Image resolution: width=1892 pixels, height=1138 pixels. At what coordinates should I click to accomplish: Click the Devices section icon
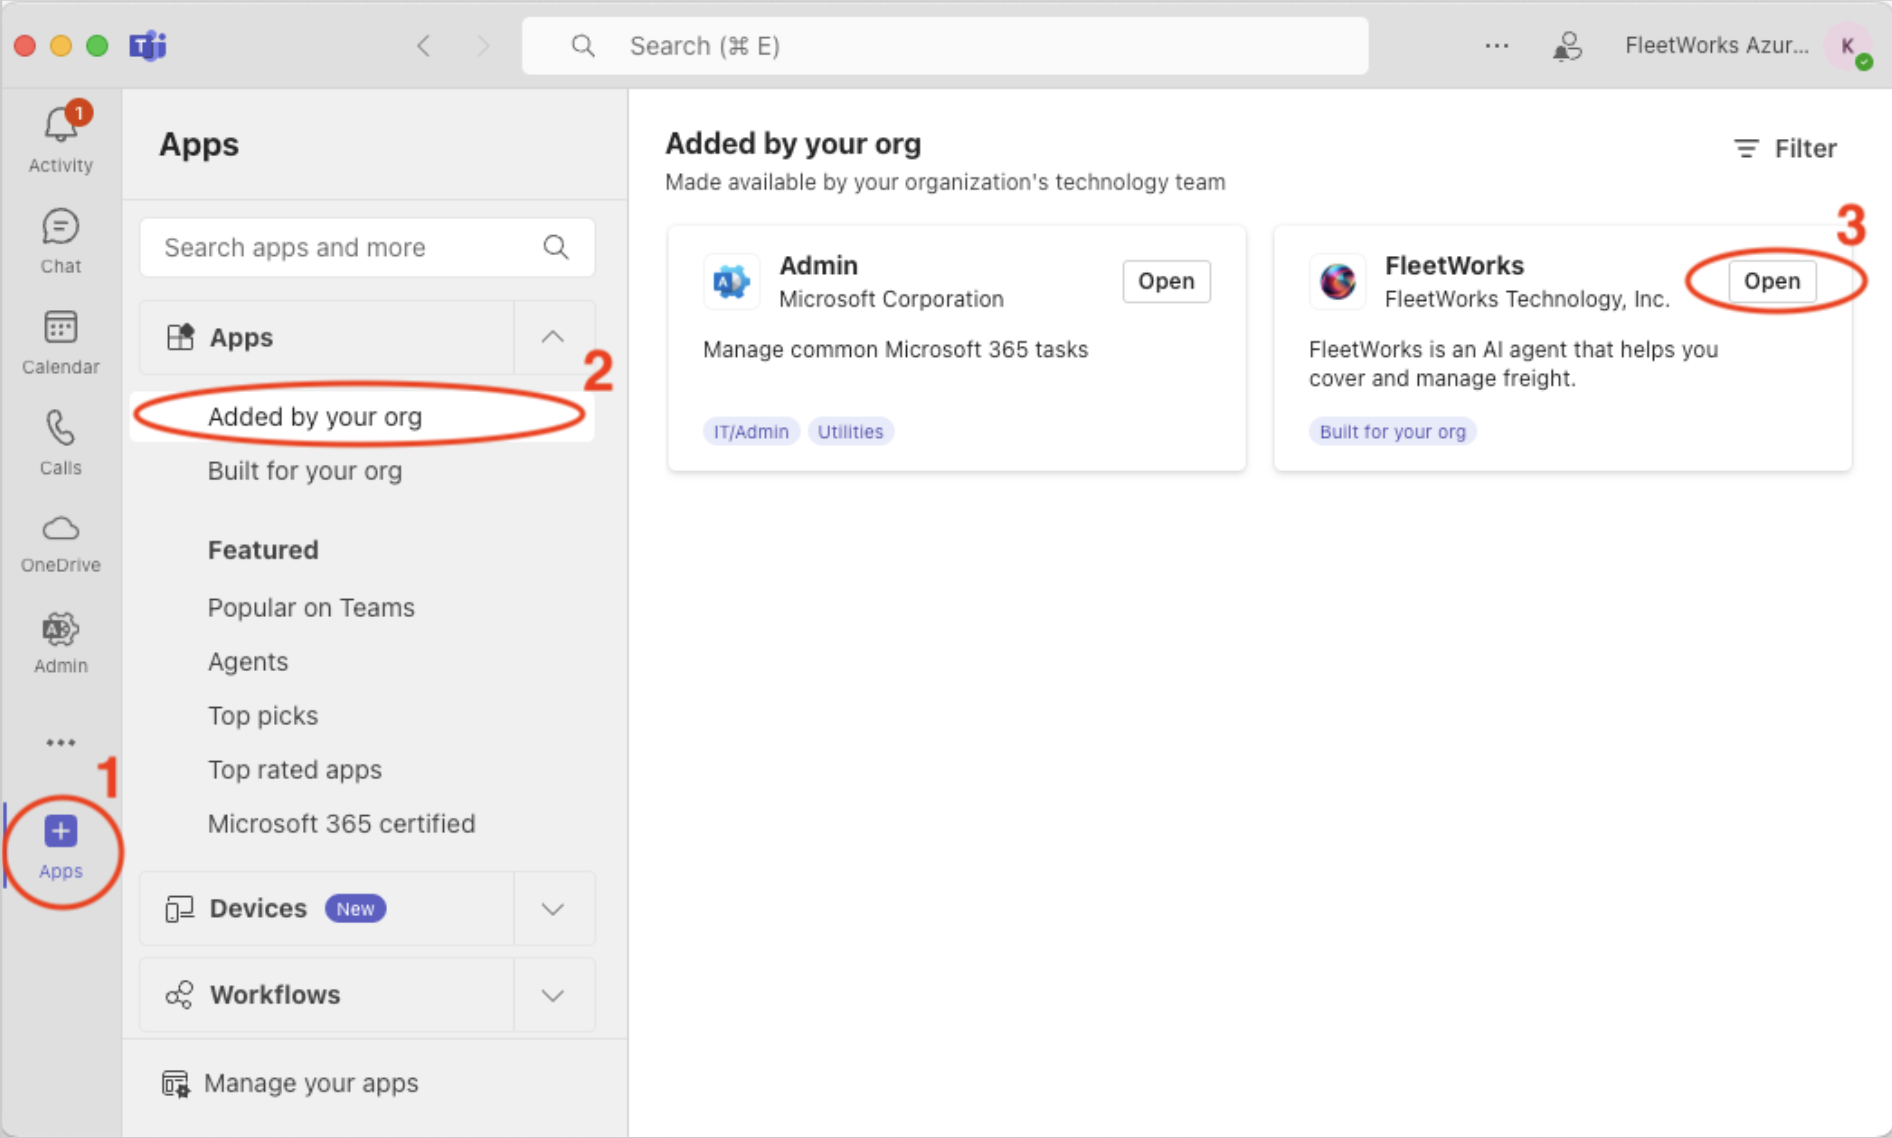[x=179, y=908]
